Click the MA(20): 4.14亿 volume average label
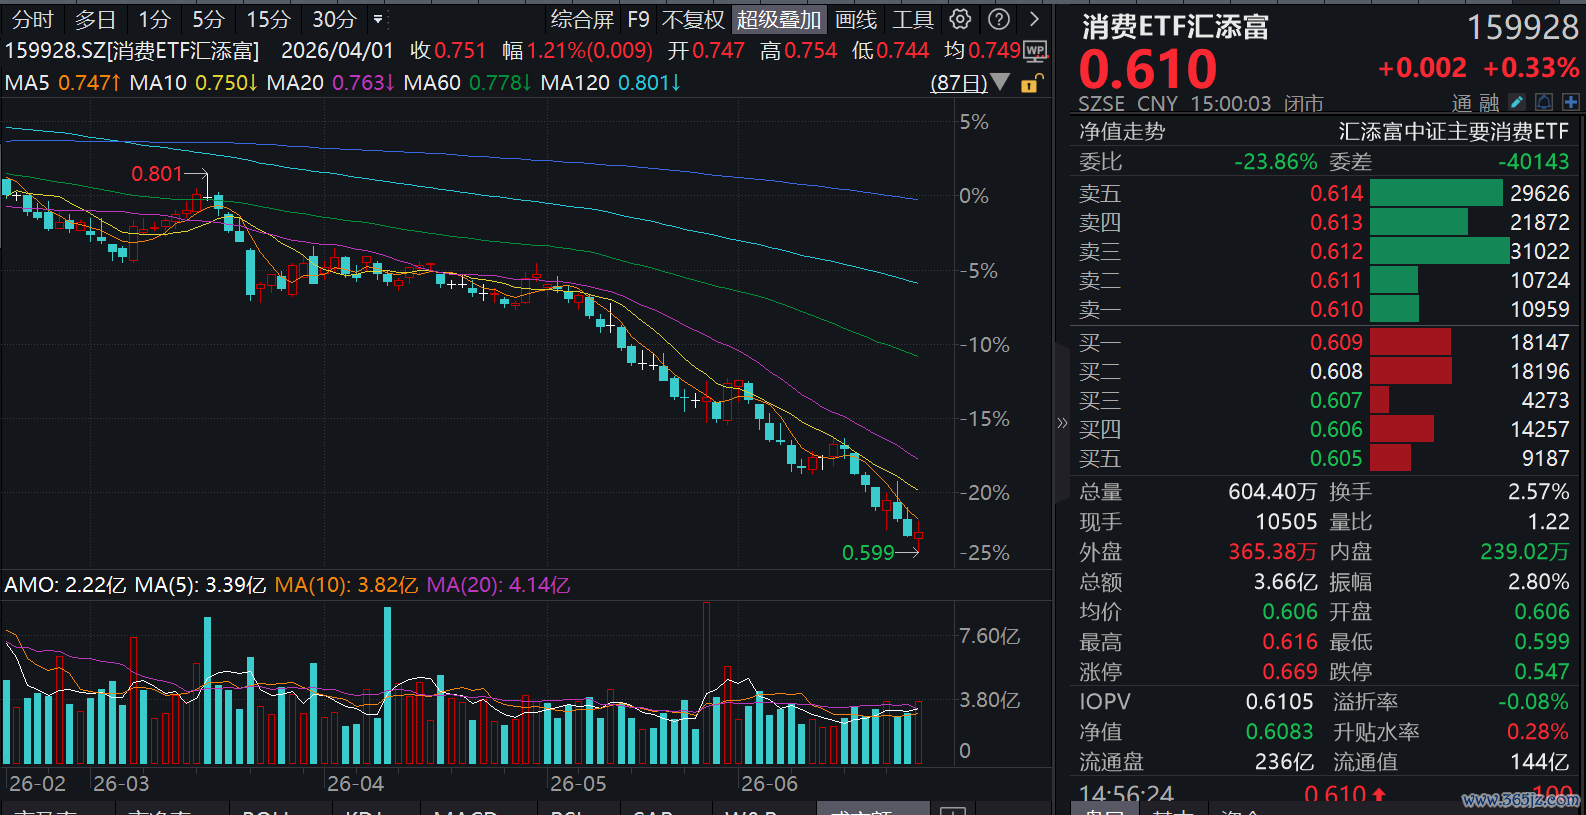This screenshot has height=815, width=1586. tap(498, 585)
